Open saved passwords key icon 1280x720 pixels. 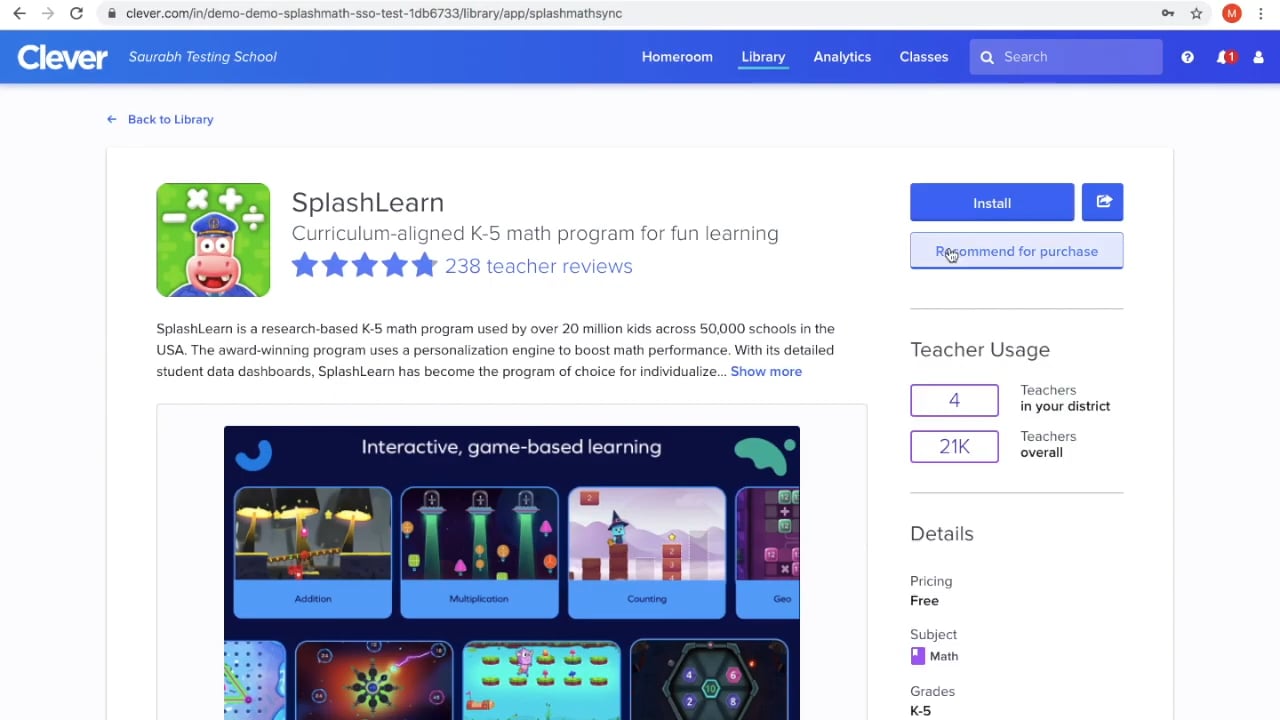pos(1167,13)
